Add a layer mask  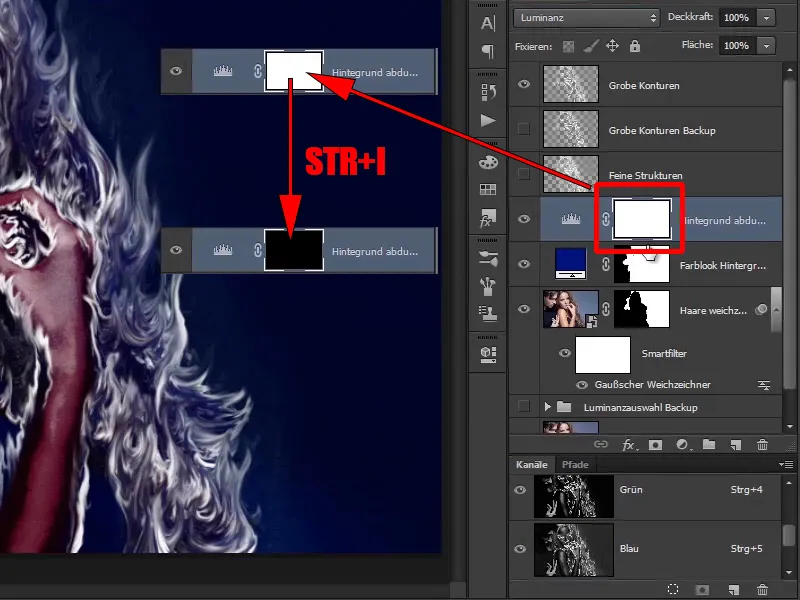[655, 445]
